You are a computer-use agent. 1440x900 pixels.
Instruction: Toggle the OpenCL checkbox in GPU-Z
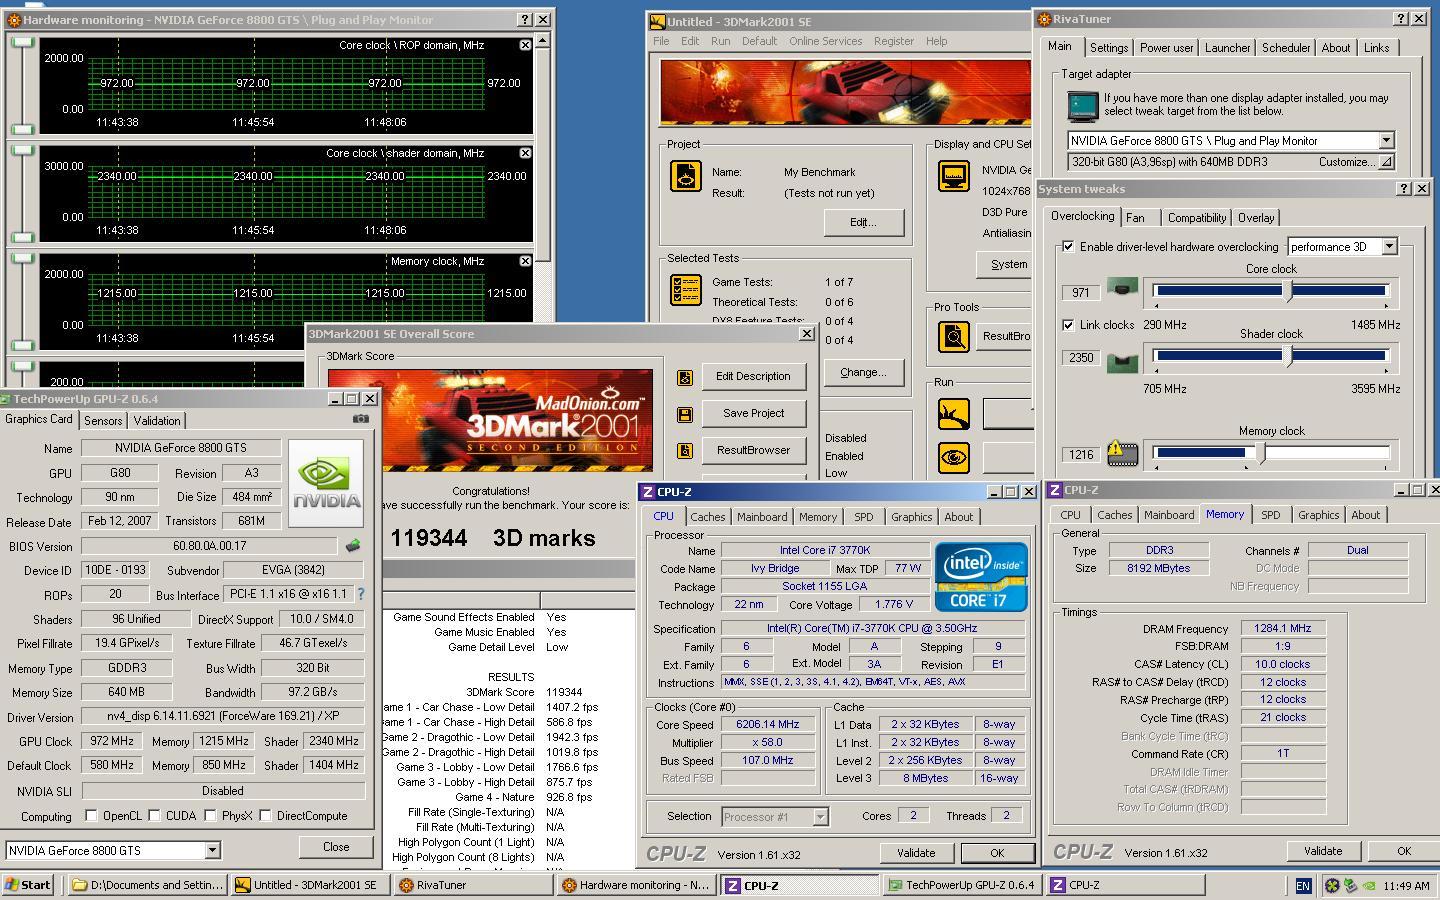[x=91, y=815]
